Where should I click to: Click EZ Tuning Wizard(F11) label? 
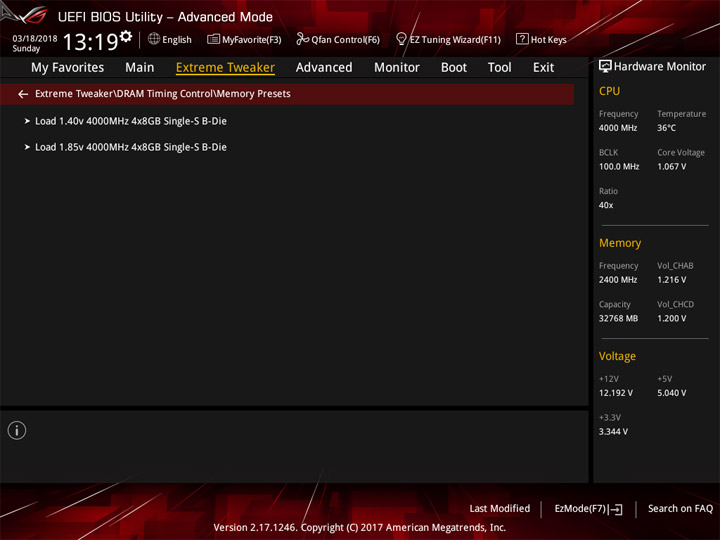click(x=455, y=40)
